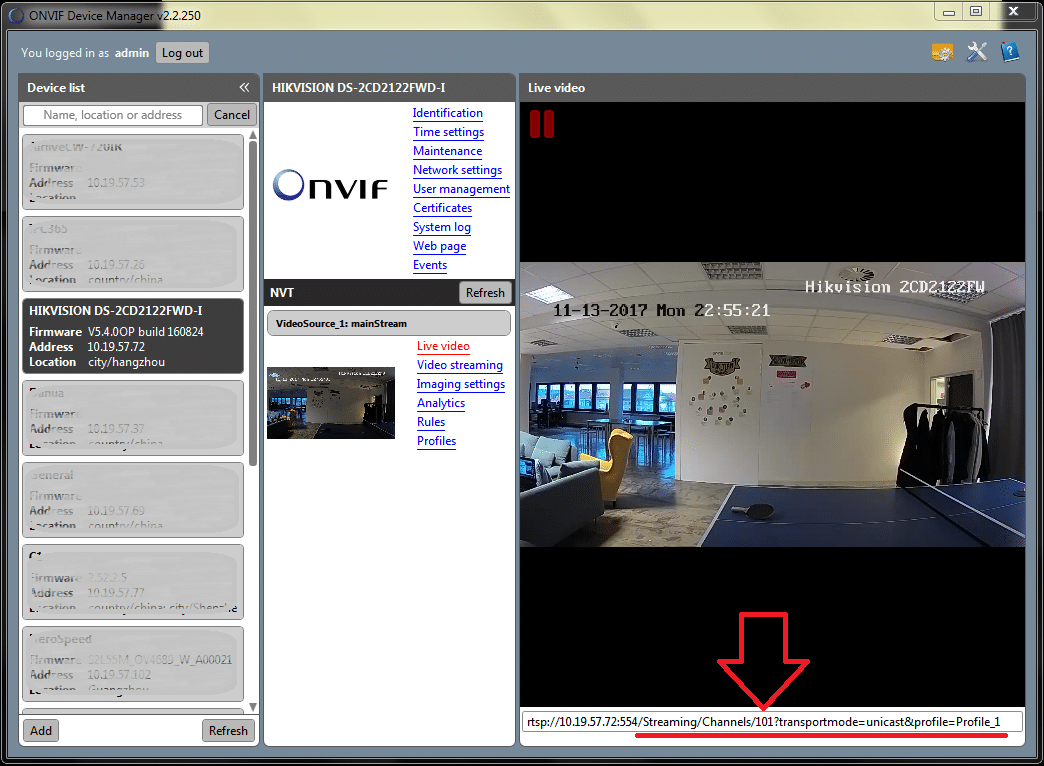Open the System log link
The height and width of the screenshot is (766, 1044).
pos(441,227)
